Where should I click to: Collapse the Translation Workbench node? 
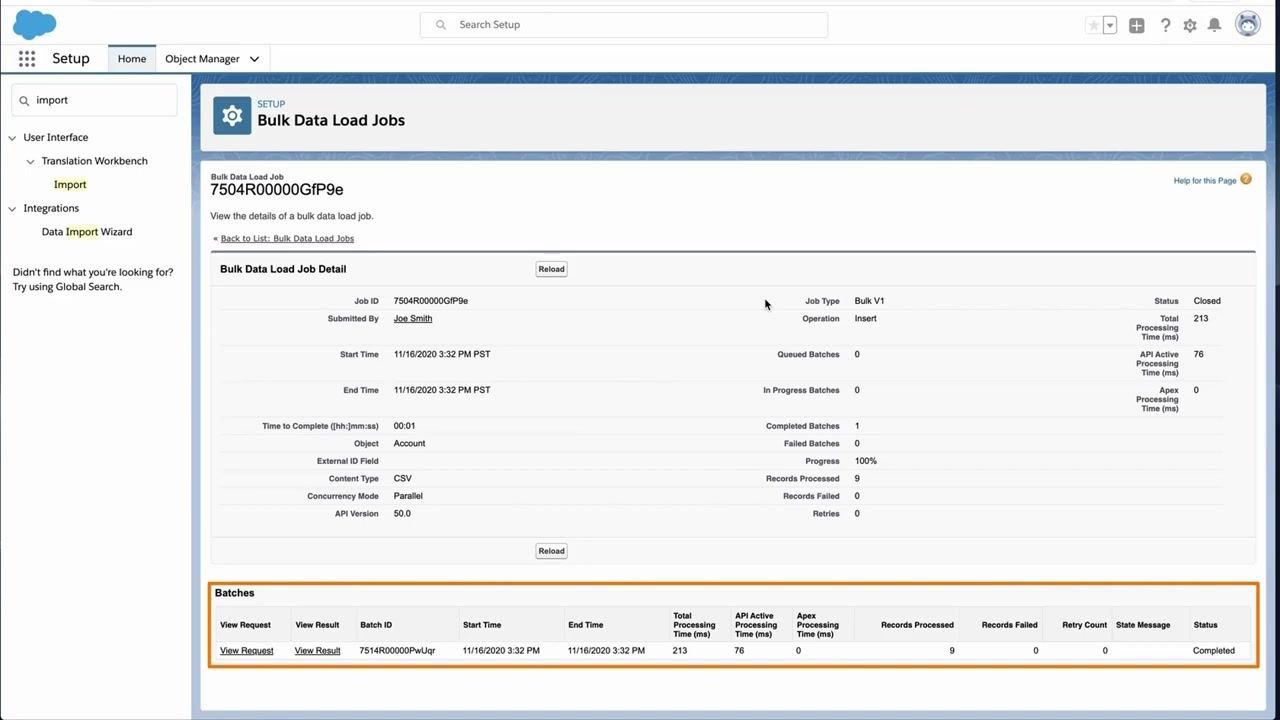pyautogui.click(x=30, y=161)
